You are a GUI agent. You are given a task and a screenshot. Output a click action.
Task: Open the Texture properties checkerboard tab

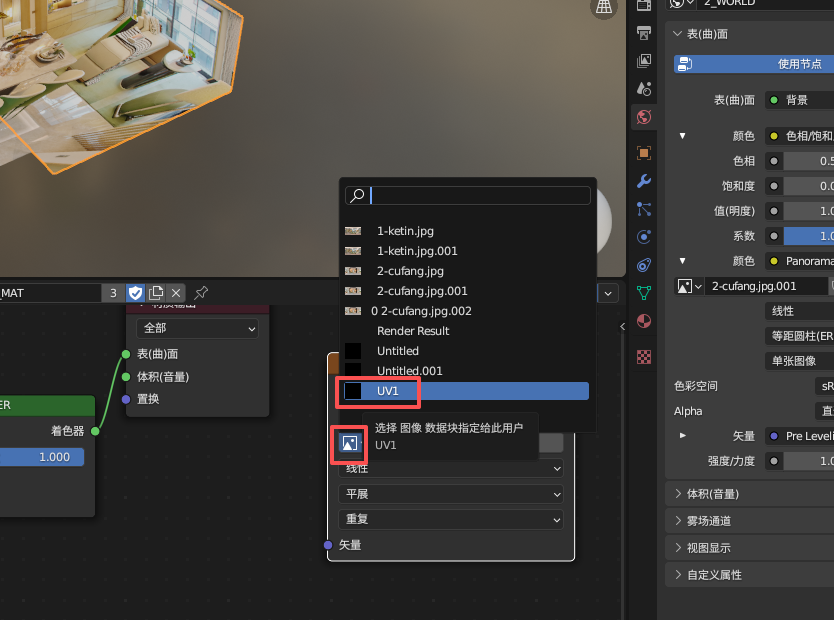click(x=644, y=356)
